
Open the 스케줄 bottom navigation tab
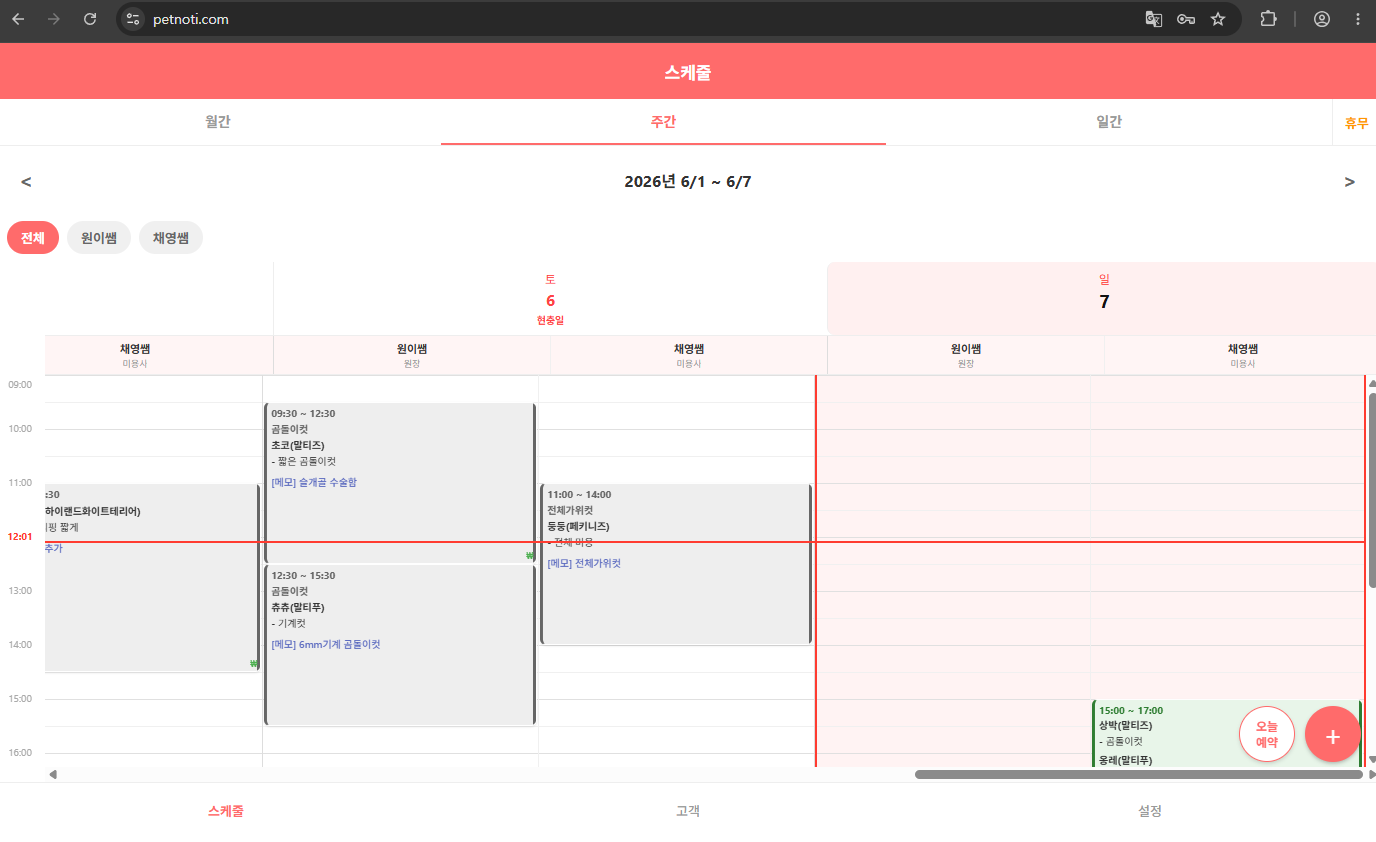tap(226, 811)
